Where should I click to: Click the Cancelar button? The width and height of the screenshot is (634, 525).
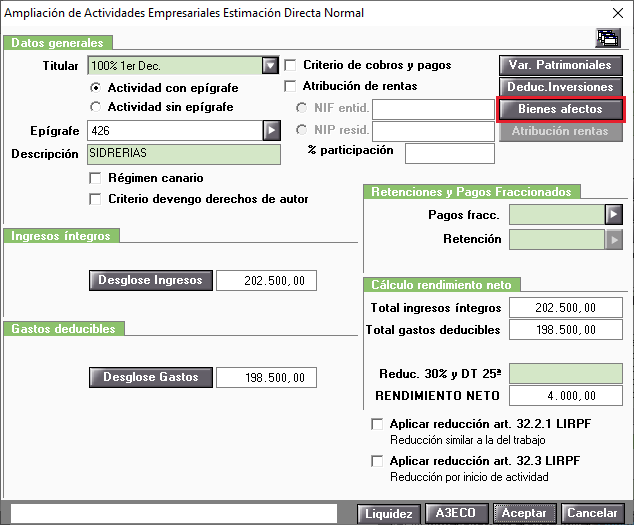592,514
